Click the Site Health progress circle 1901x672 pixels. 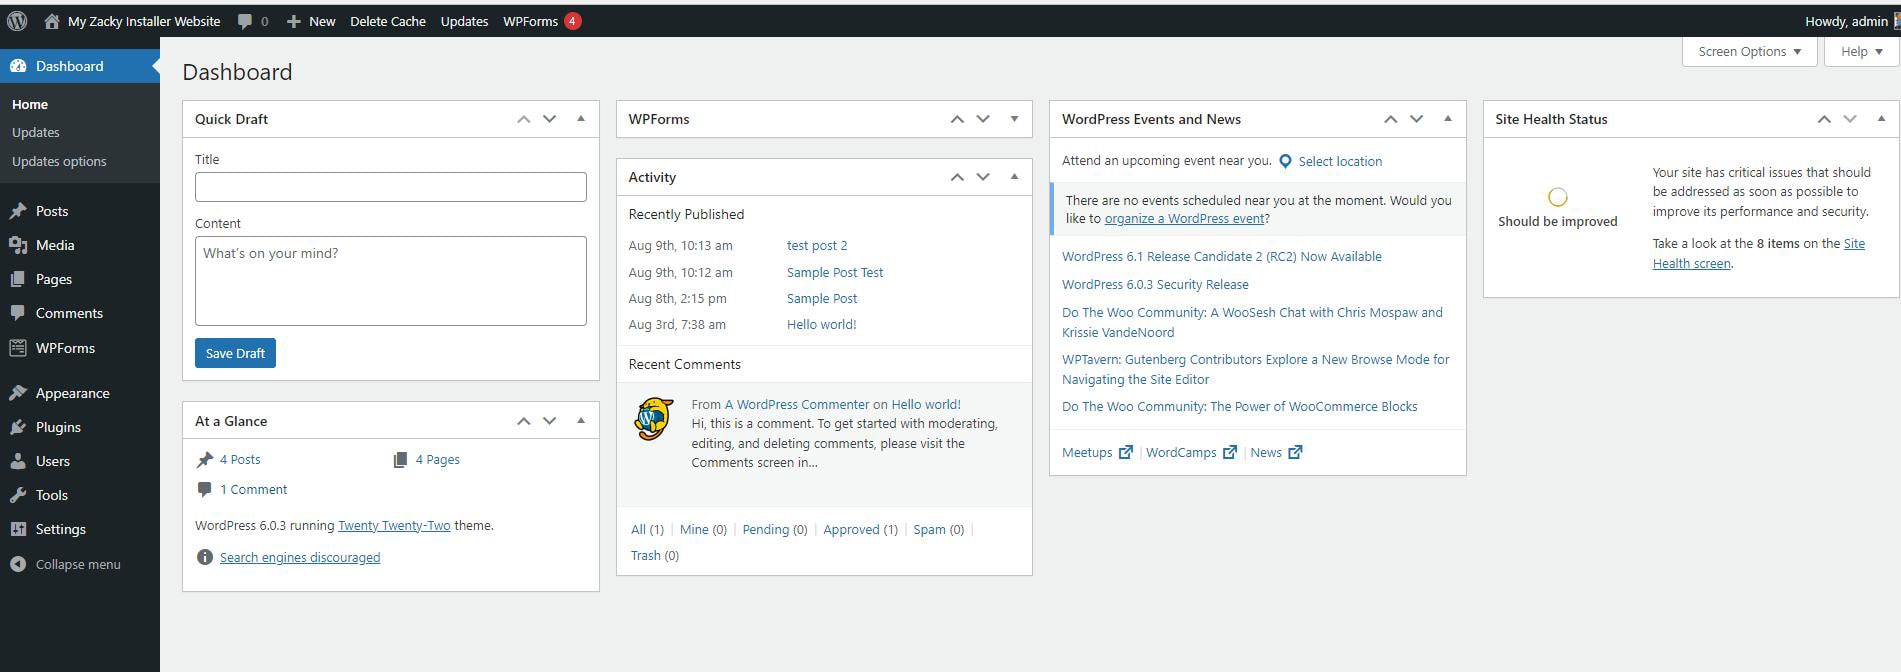pyautogui.click(x=1557, y=197)
